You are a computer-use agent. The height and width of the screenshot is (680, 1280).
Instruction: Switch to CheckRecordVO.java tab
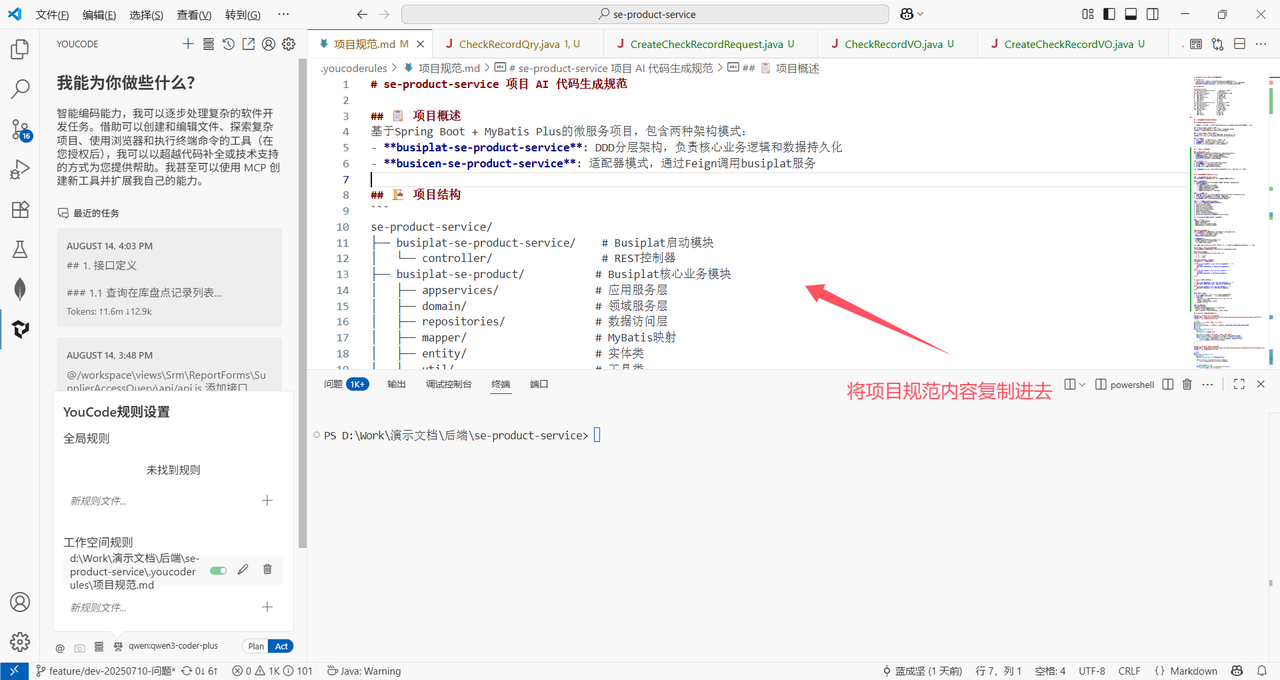pos(898,44)
